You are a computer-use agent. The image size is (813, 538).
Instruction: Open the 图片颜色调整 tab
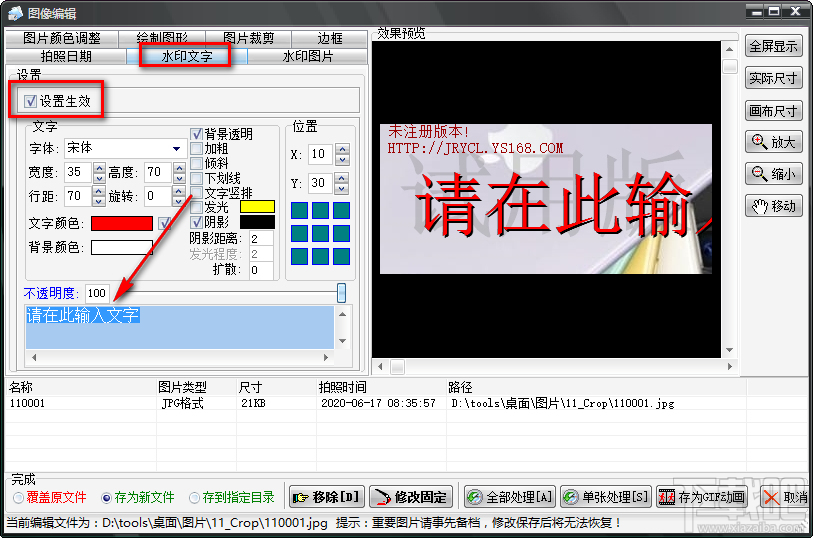click(x=62, y=38)
